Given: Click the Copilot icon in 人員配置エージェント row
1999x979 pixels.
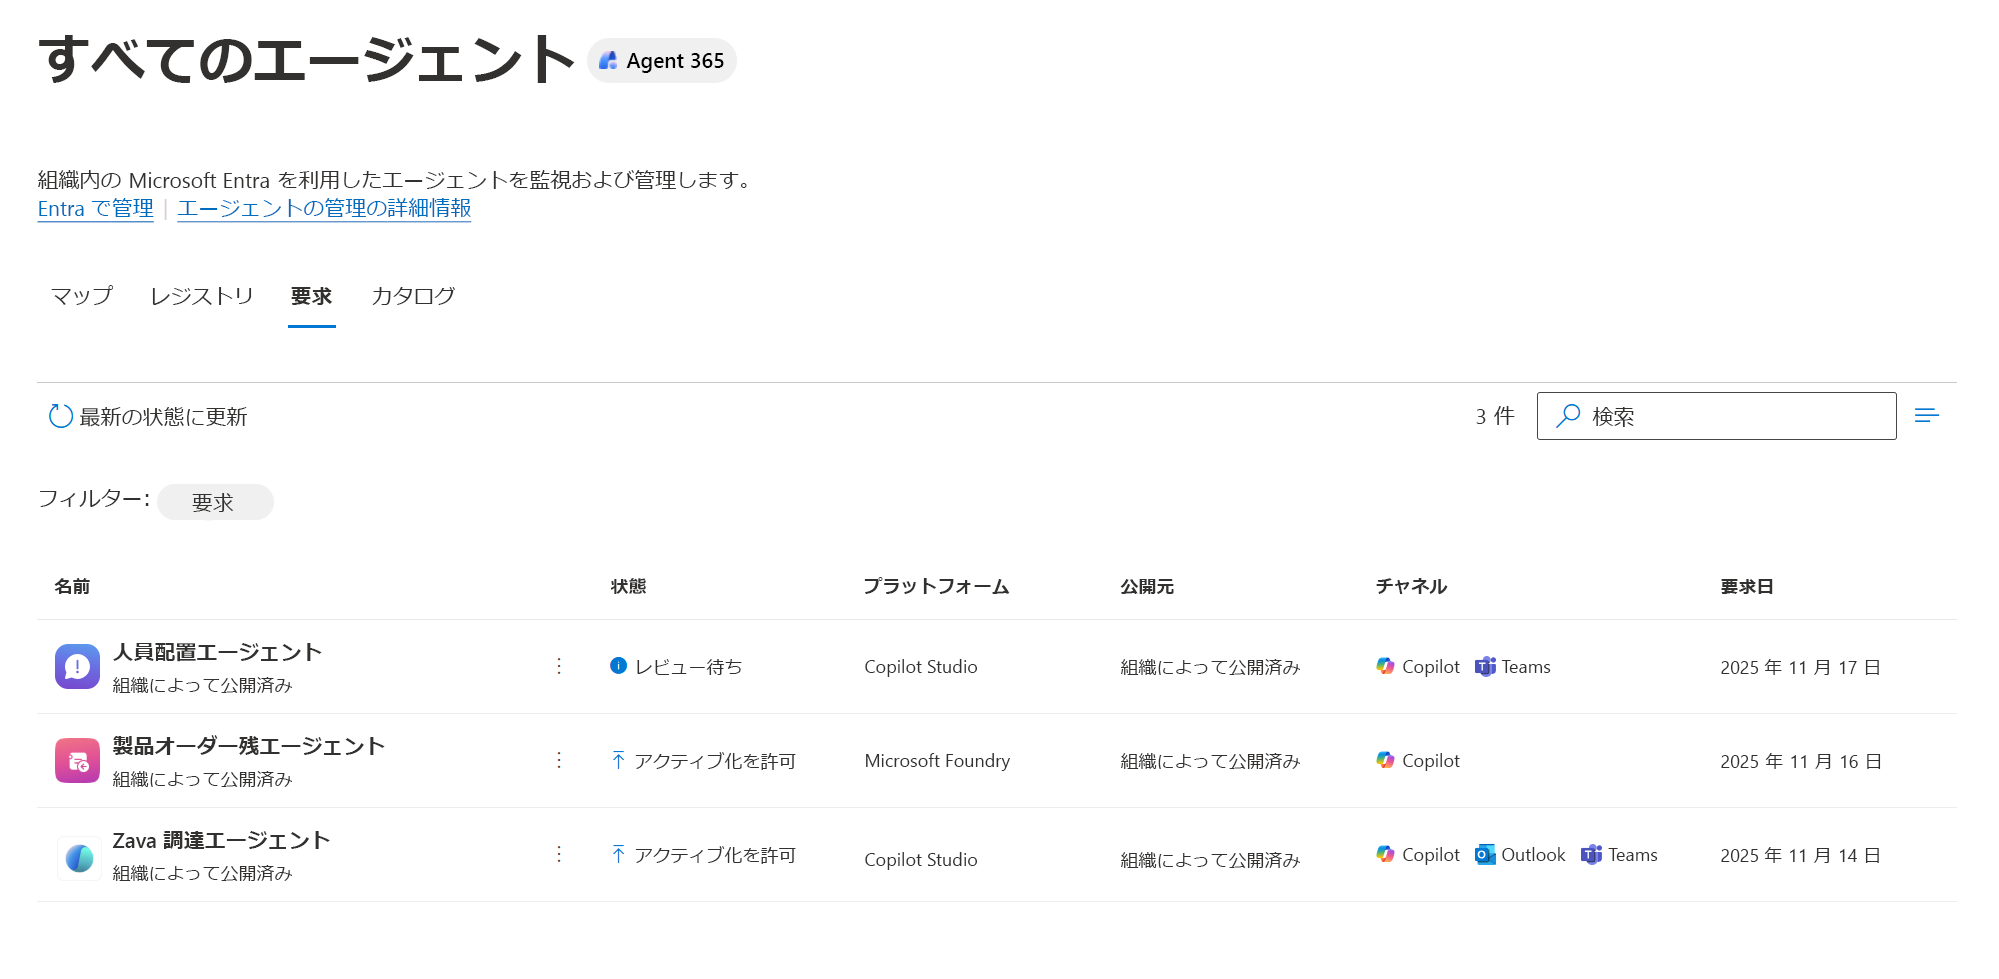Looking at the screenshot, I should (x=1385, y=666).
